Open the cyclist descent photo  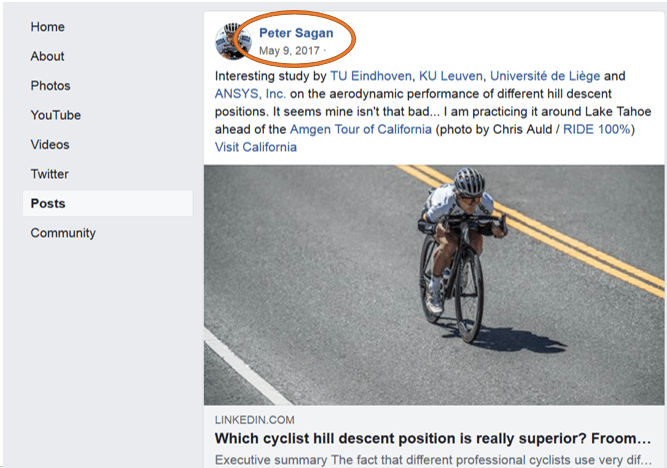coord(434,285)
